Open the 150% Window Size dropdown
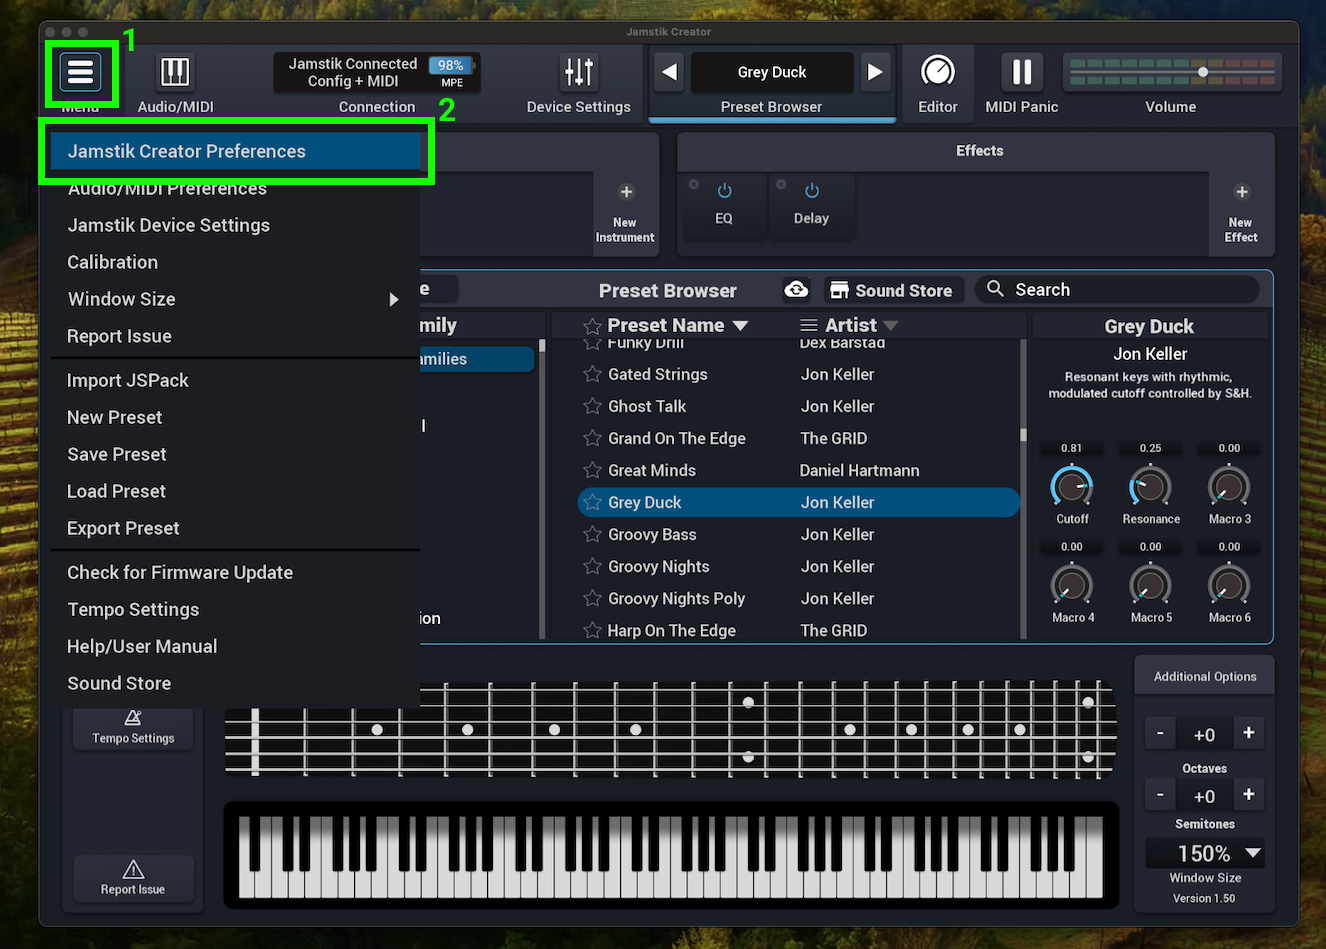 (1252, 853)
